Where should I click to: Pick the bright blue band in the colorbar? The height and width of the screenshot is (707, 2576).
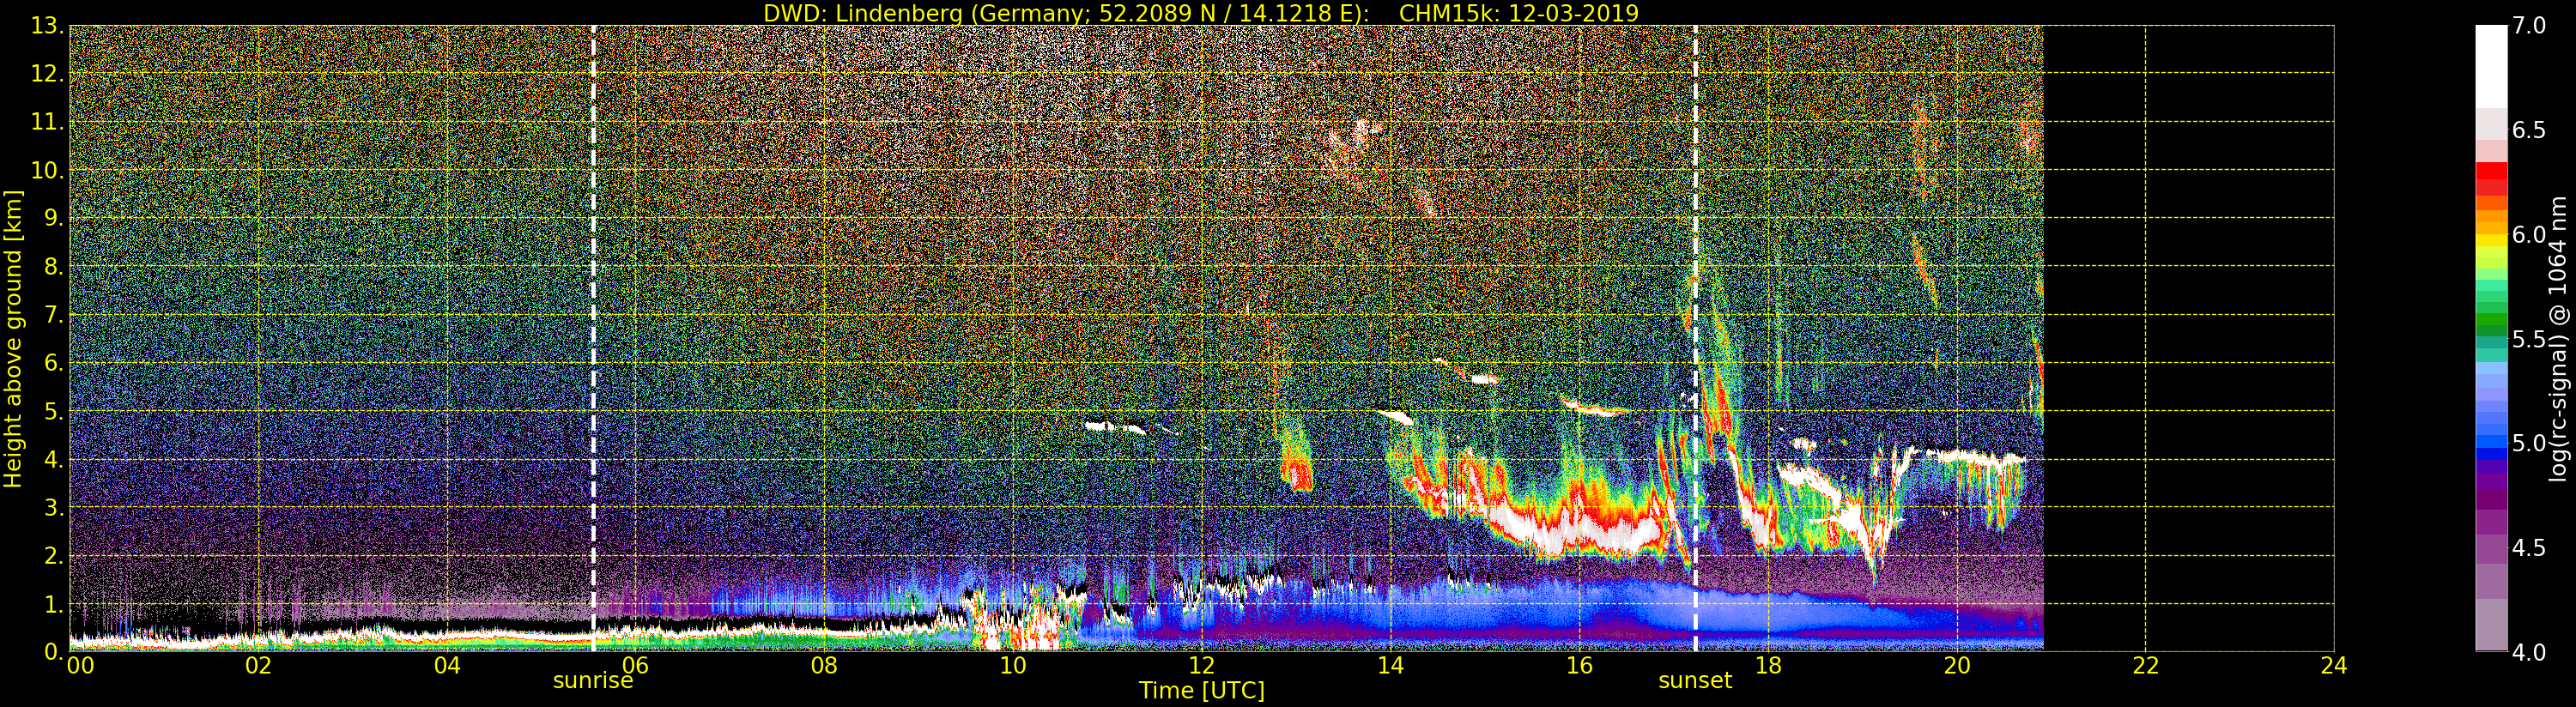[x=2491, y=442]
